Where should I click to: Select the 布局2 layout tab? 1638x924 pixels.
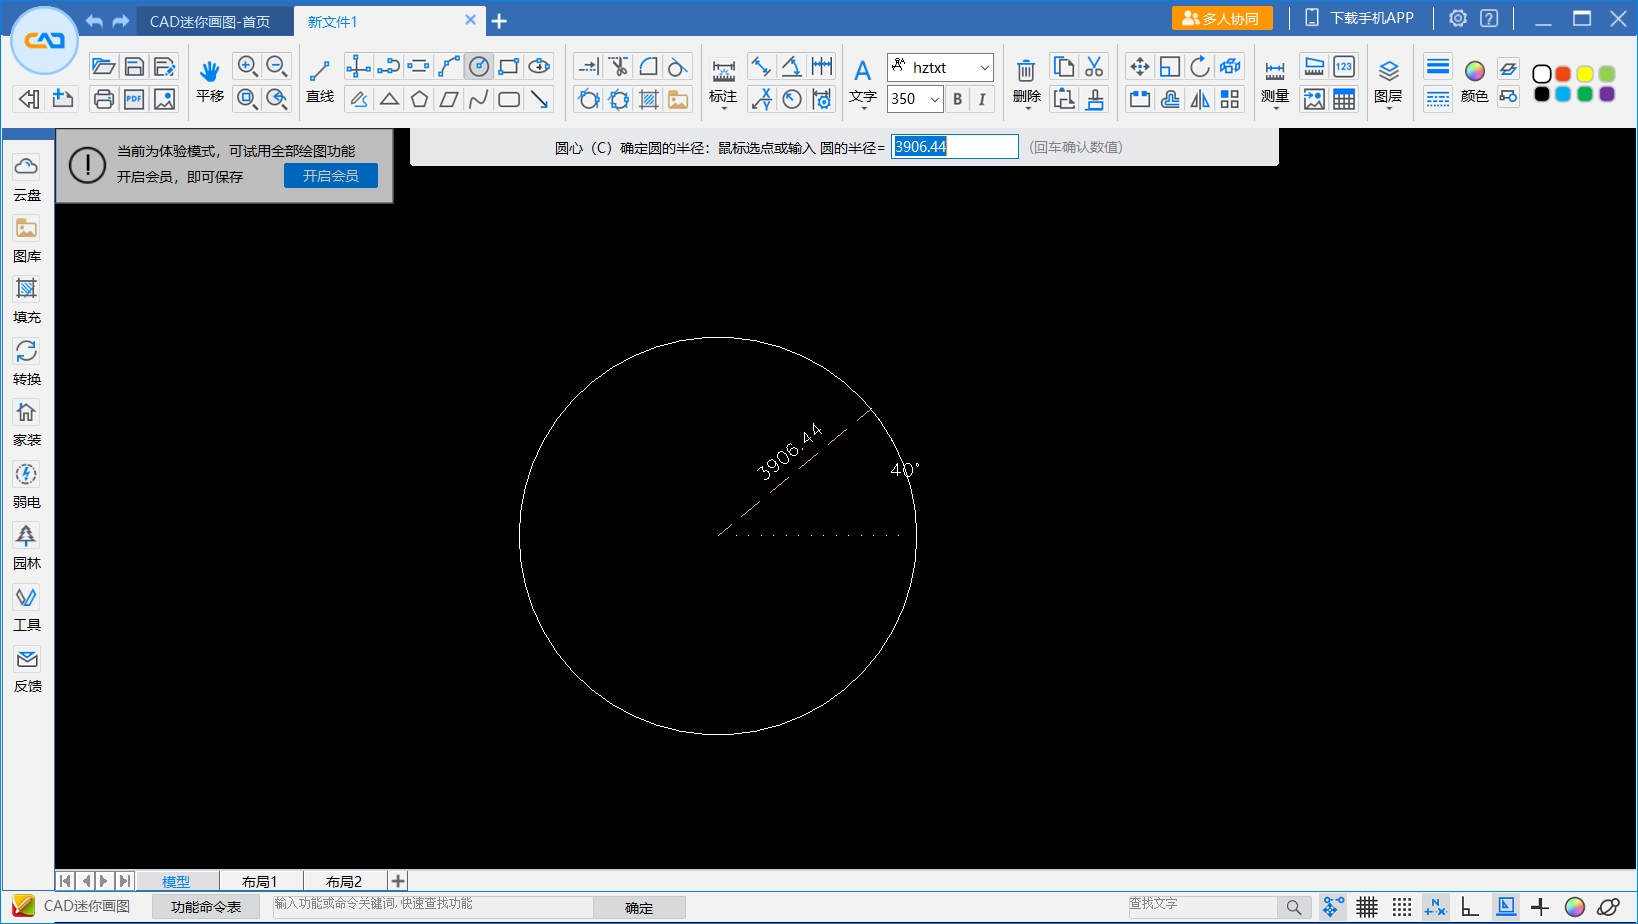tap(344, 881)
